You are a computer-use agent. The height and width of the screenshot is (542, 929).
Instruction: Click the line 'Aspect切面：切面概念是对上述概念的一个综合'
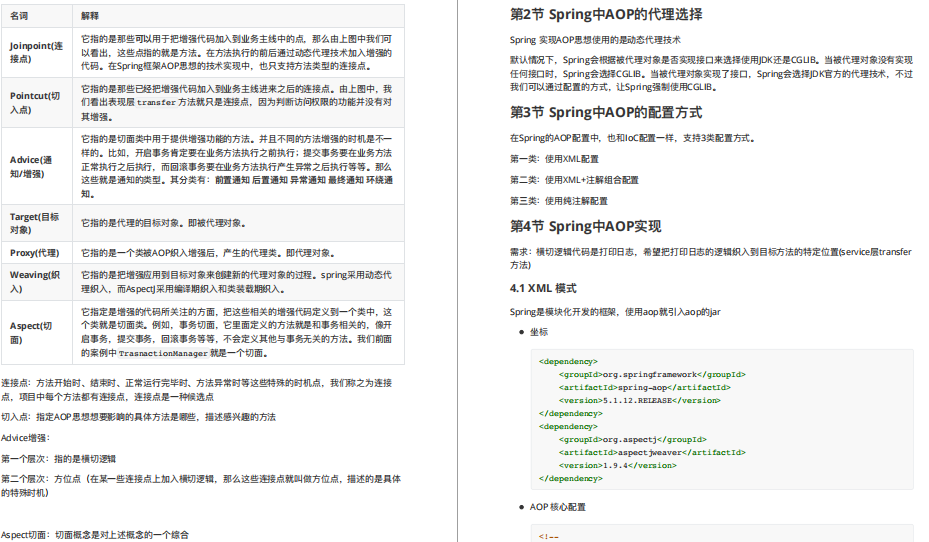click(95, 535)
